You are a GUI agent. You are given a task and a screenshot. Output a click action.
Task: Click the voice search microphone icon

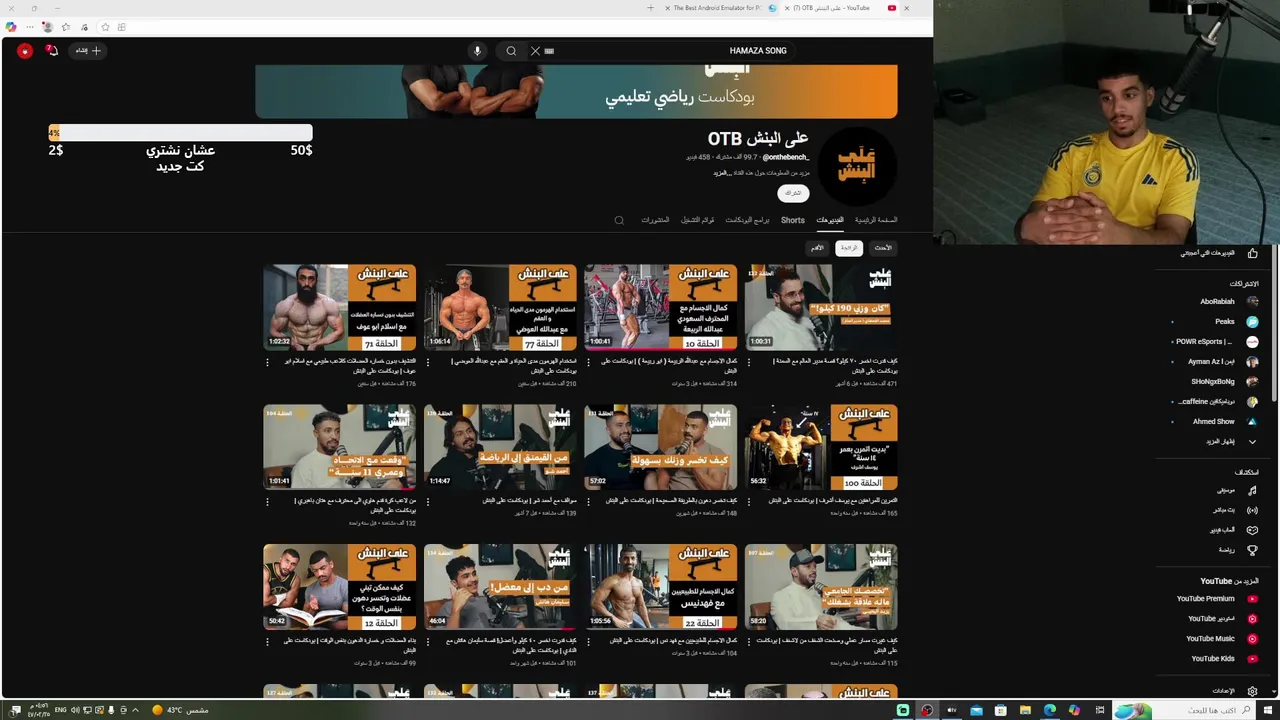[x=477, y=51]
